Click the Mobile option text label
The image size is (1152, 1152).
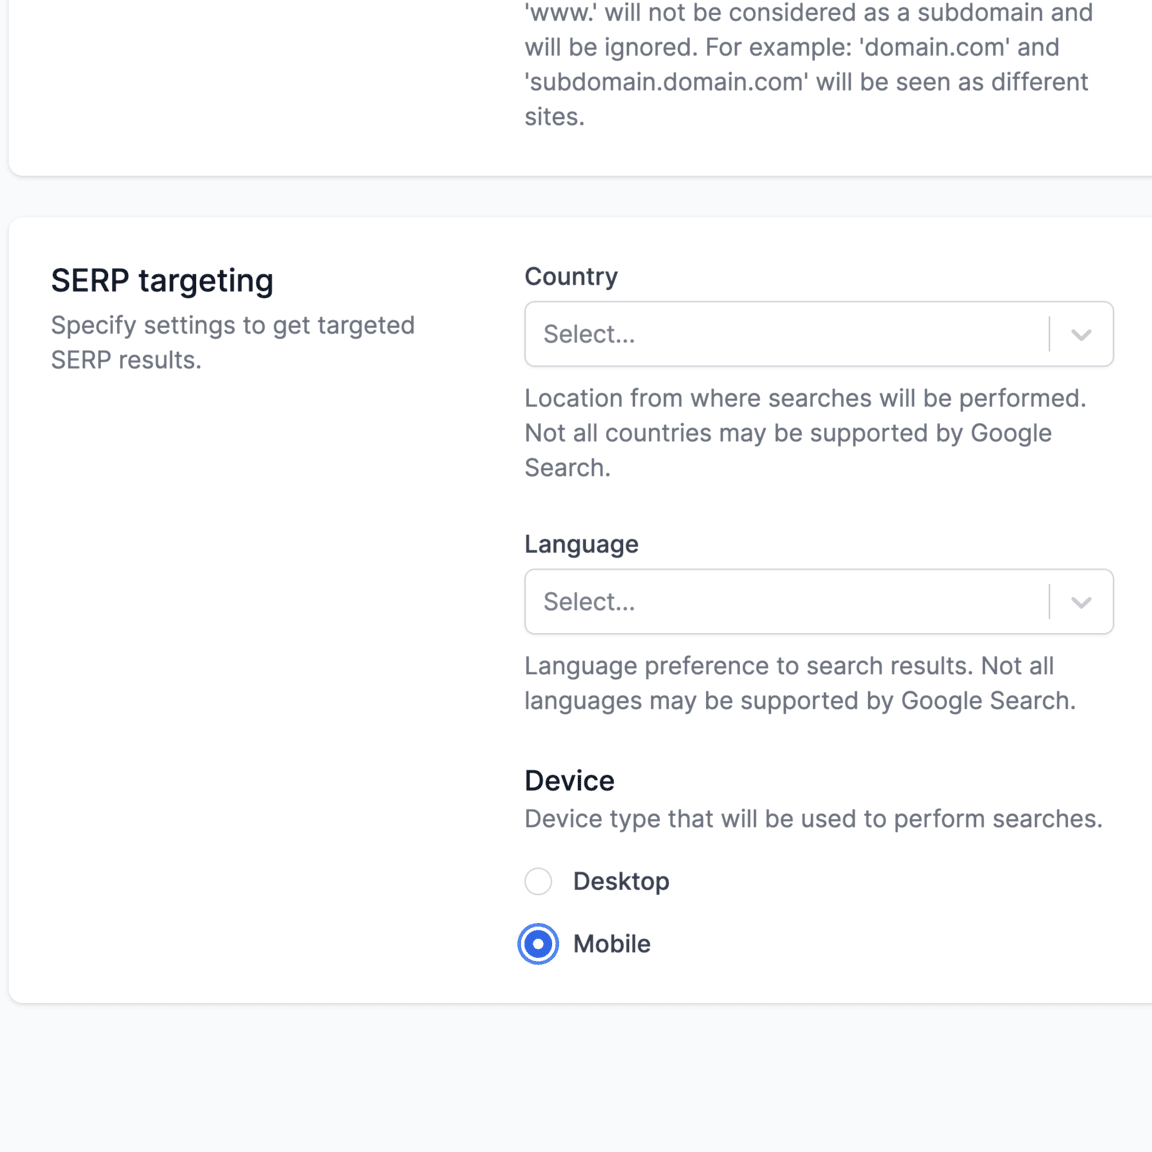(611, 943)
